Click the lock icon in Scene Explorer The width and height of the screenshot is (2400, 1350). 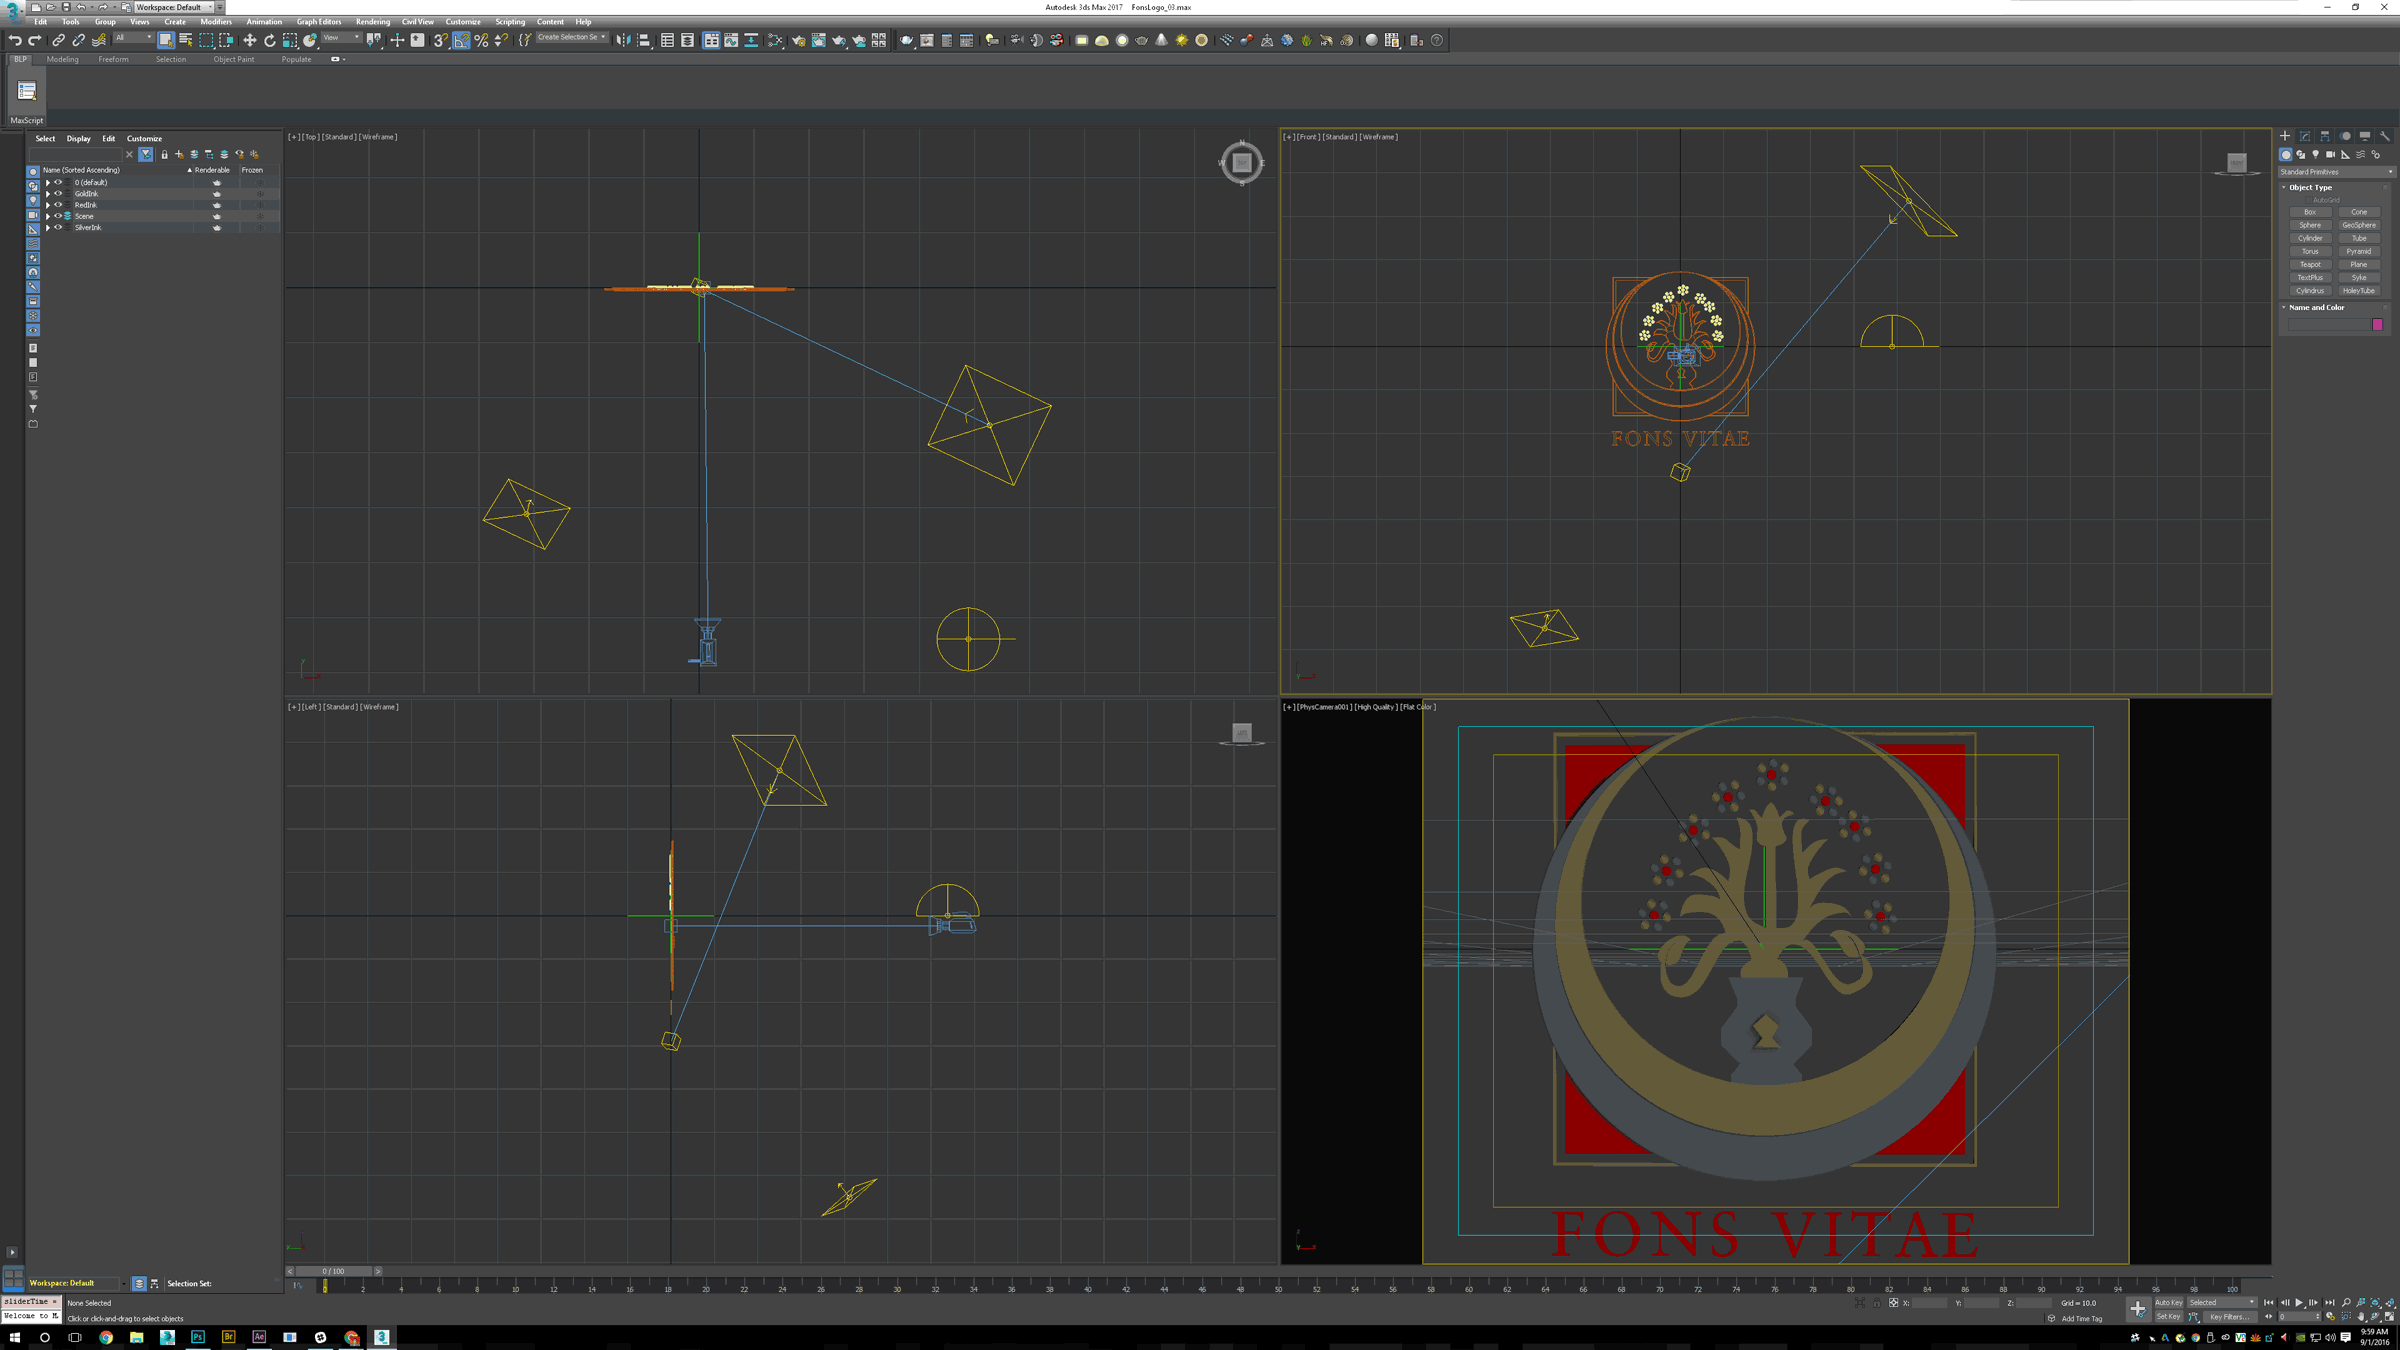tap(164, 155)
